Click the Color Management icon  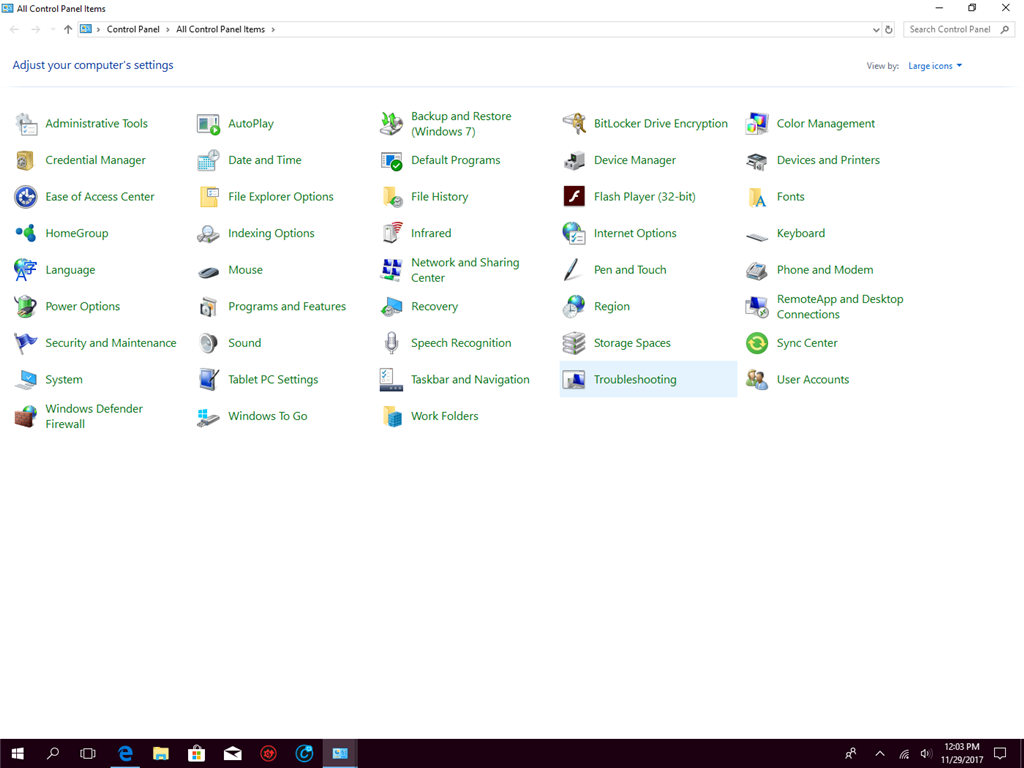click(757, 124)
